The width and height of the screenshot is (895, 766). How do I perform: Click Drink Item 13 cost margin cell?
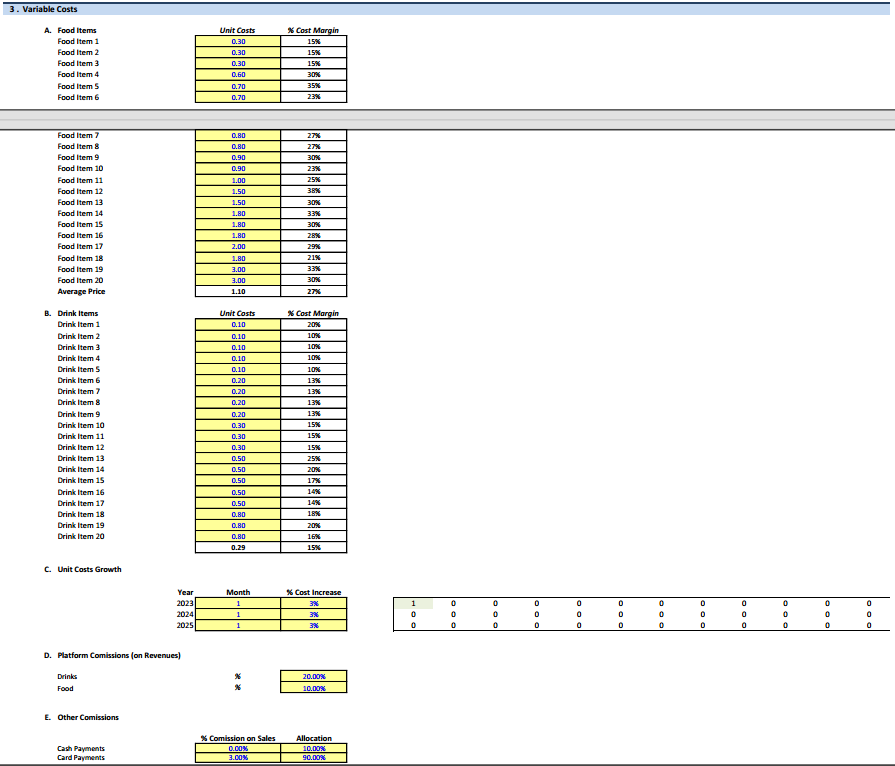314,458
